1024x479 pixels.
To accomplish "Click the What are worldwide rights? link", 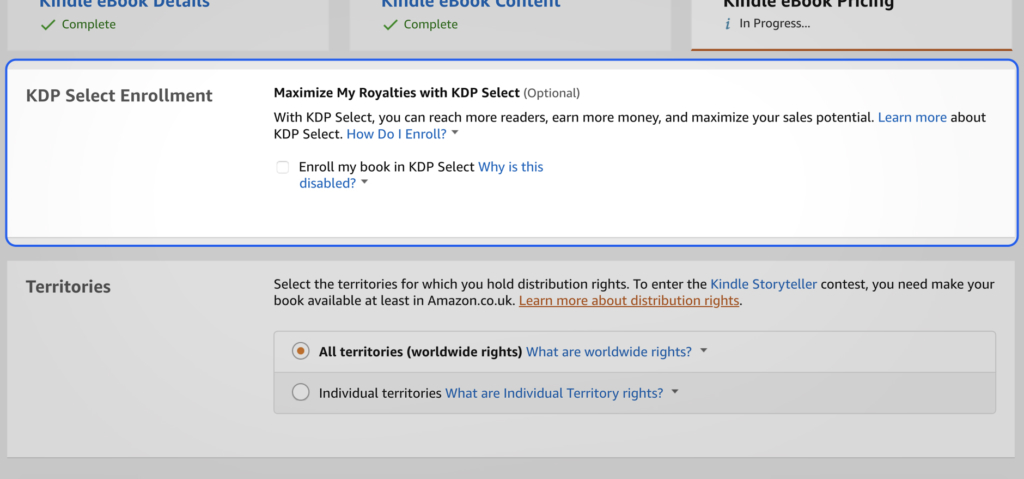I will [609, 351].
